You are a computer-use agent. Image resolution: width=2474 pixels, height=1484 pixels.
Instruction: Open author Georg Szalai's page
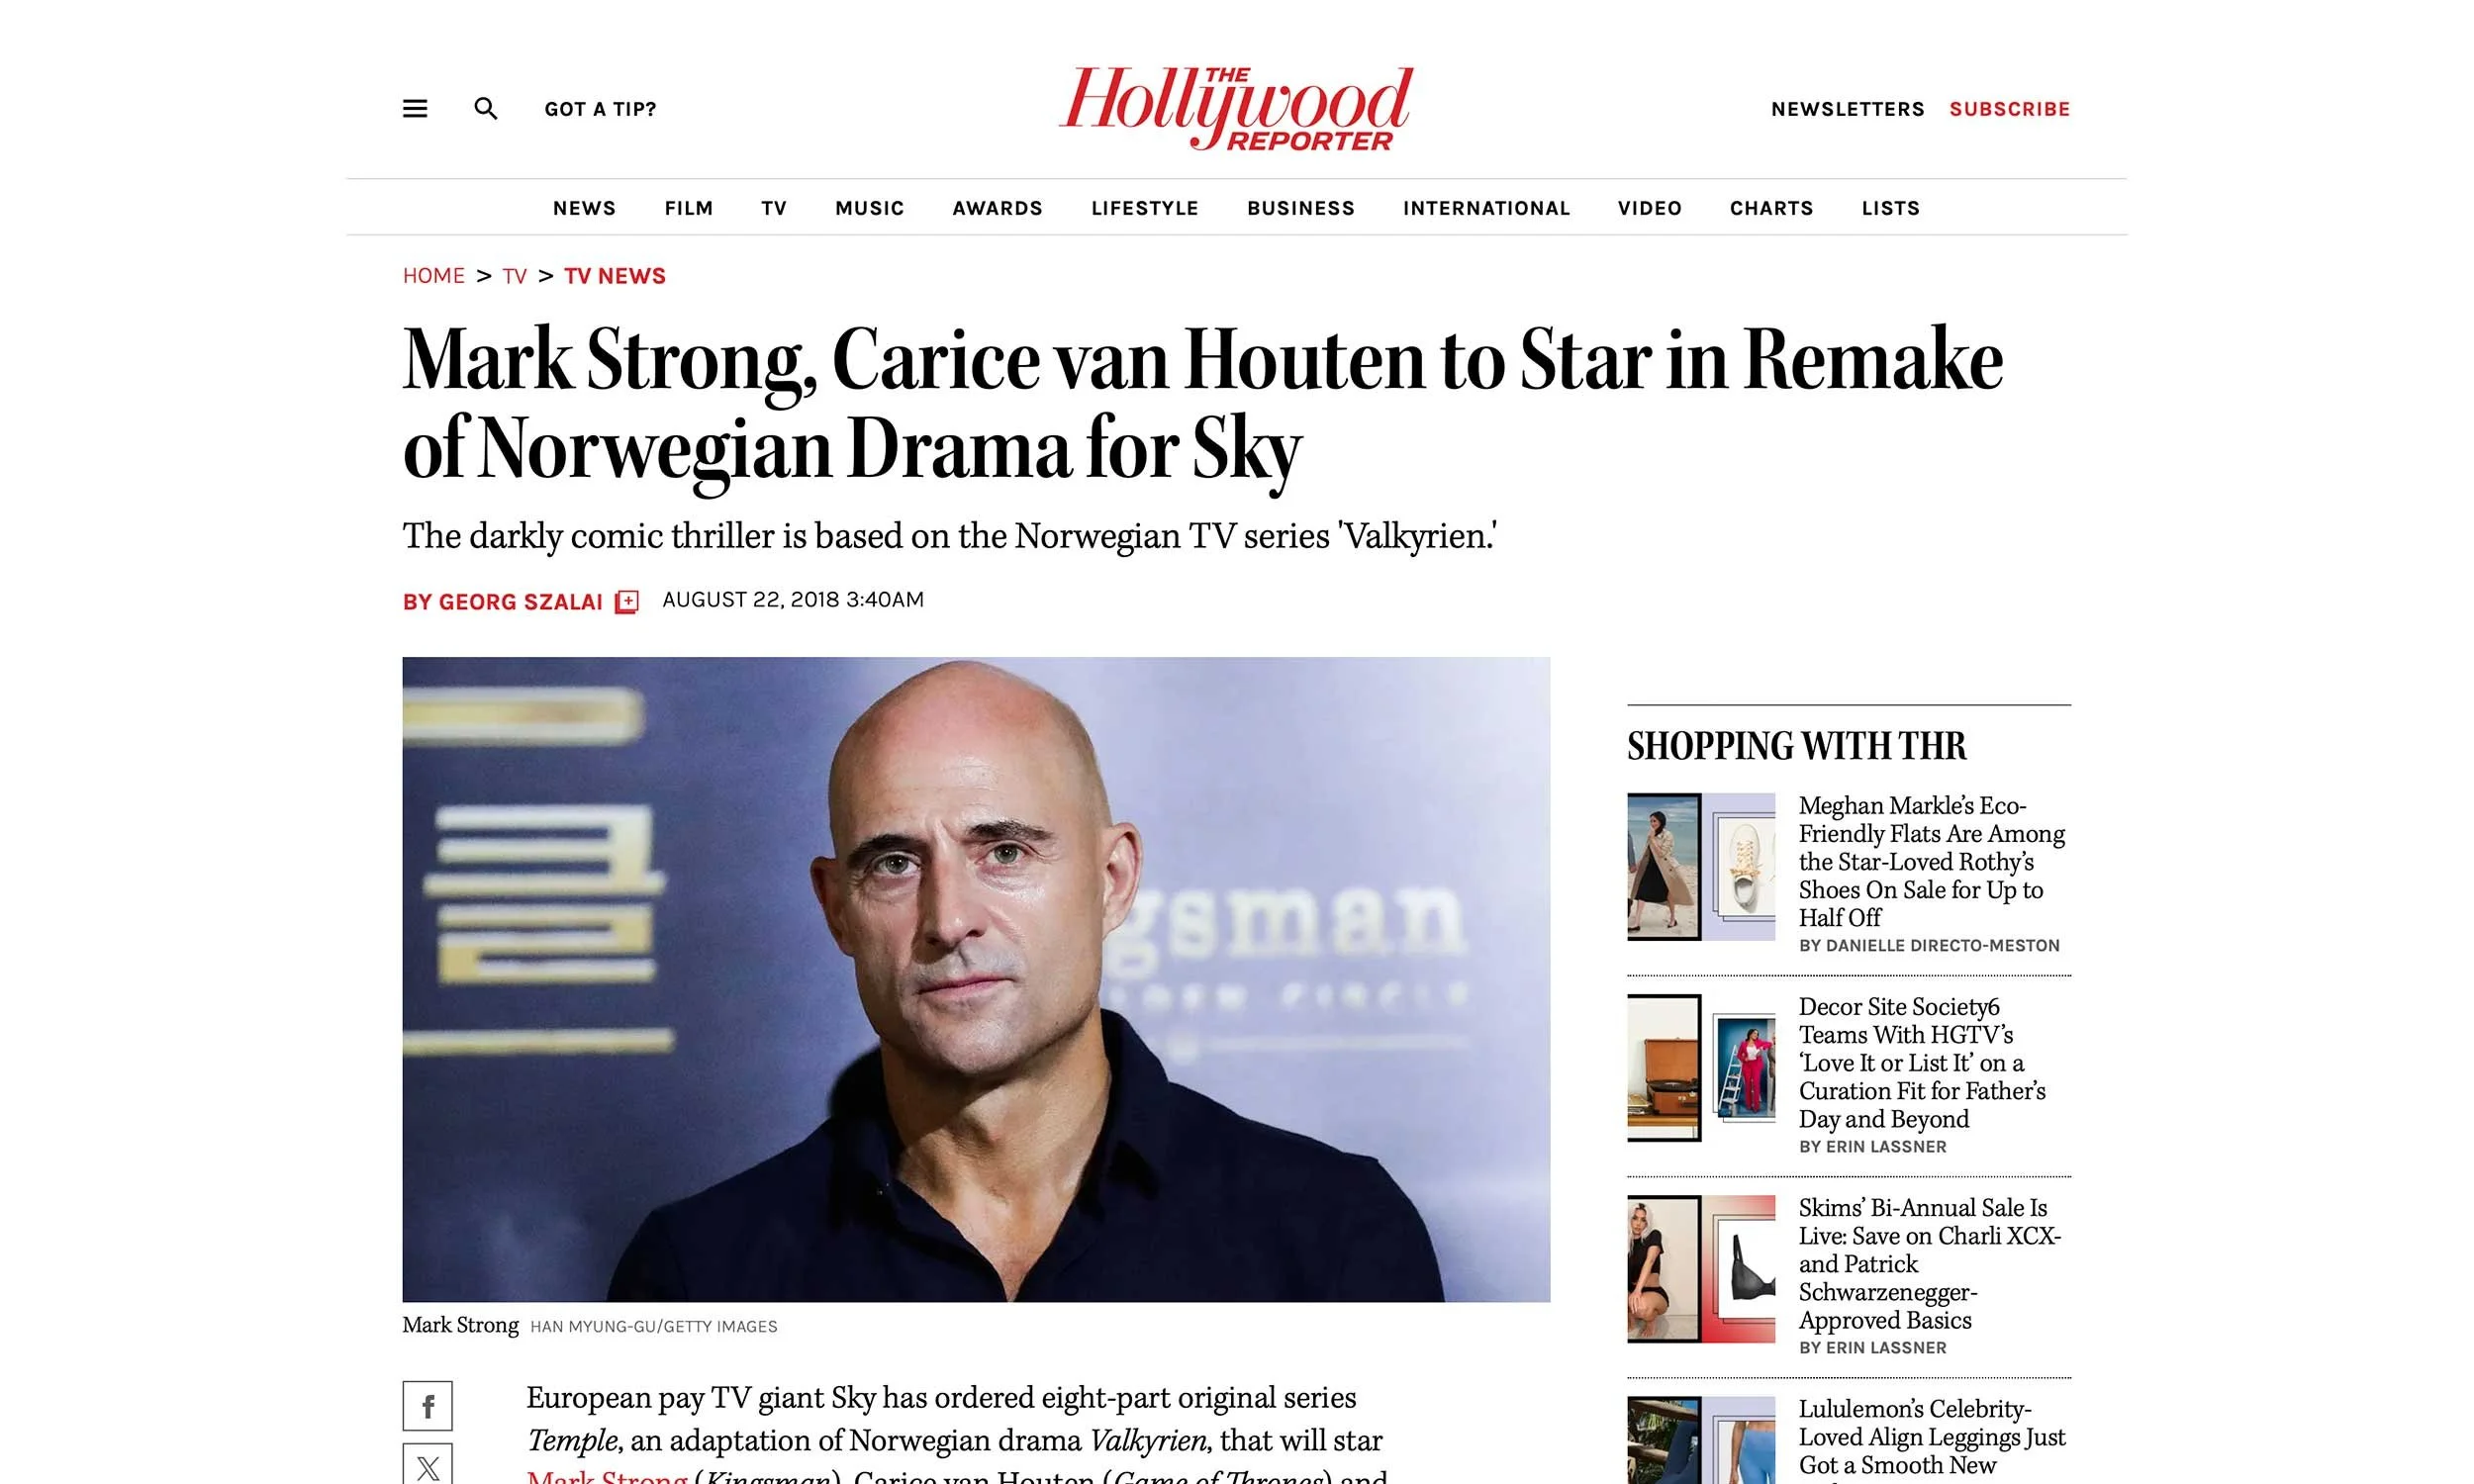click(503, 602)
